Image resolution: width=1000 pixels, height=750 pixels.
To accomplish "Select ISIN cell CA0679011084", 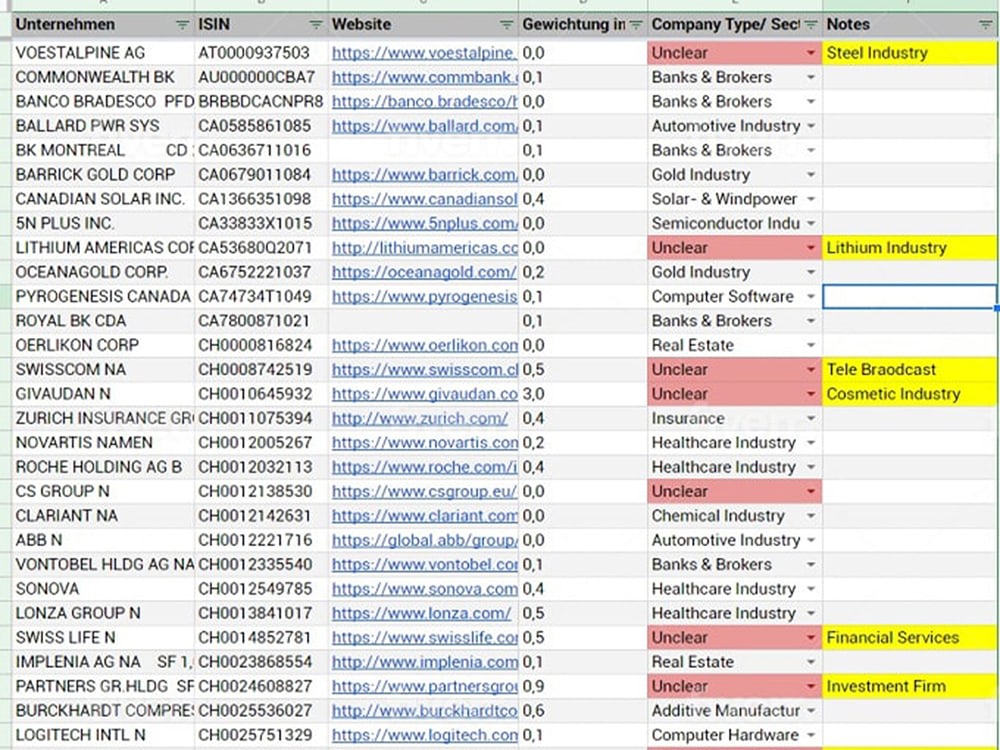I will (261, 175).
